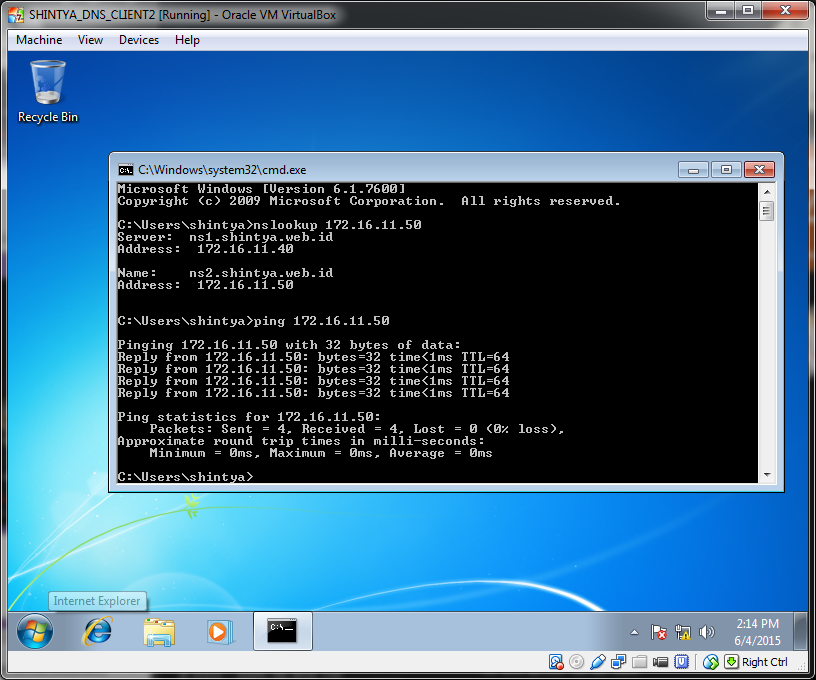Image resolution: width=816 pixels, height=680 pixels.
Task: Click 'Microsoft Windows [Version 6.1.7600]' line
Action: coord(261,189)
